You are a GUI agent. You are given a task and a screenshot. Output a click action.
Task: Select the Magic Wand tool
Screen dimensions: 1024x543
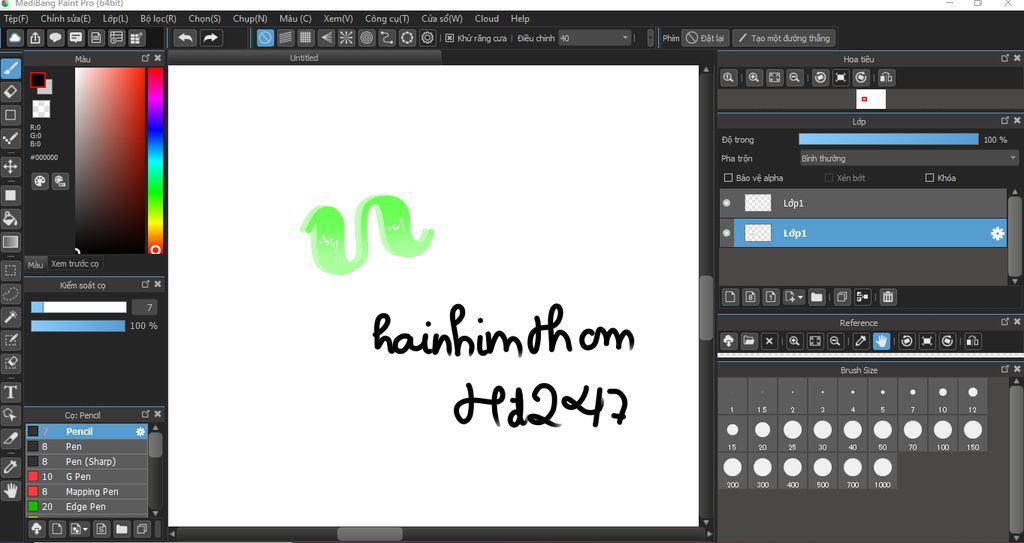pos(10,317)
